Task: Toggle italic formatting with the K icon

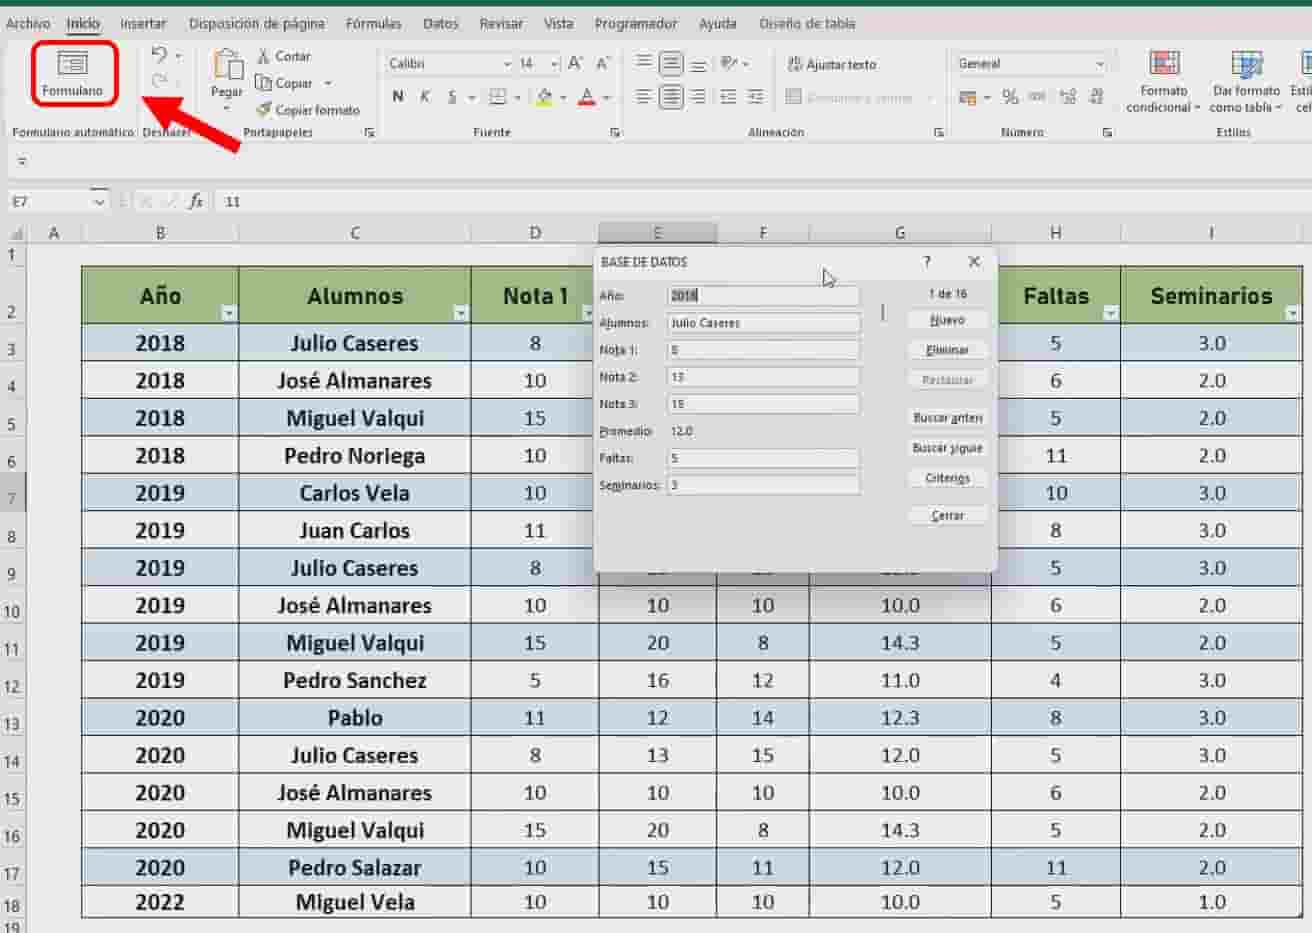Action: (424, 97)
